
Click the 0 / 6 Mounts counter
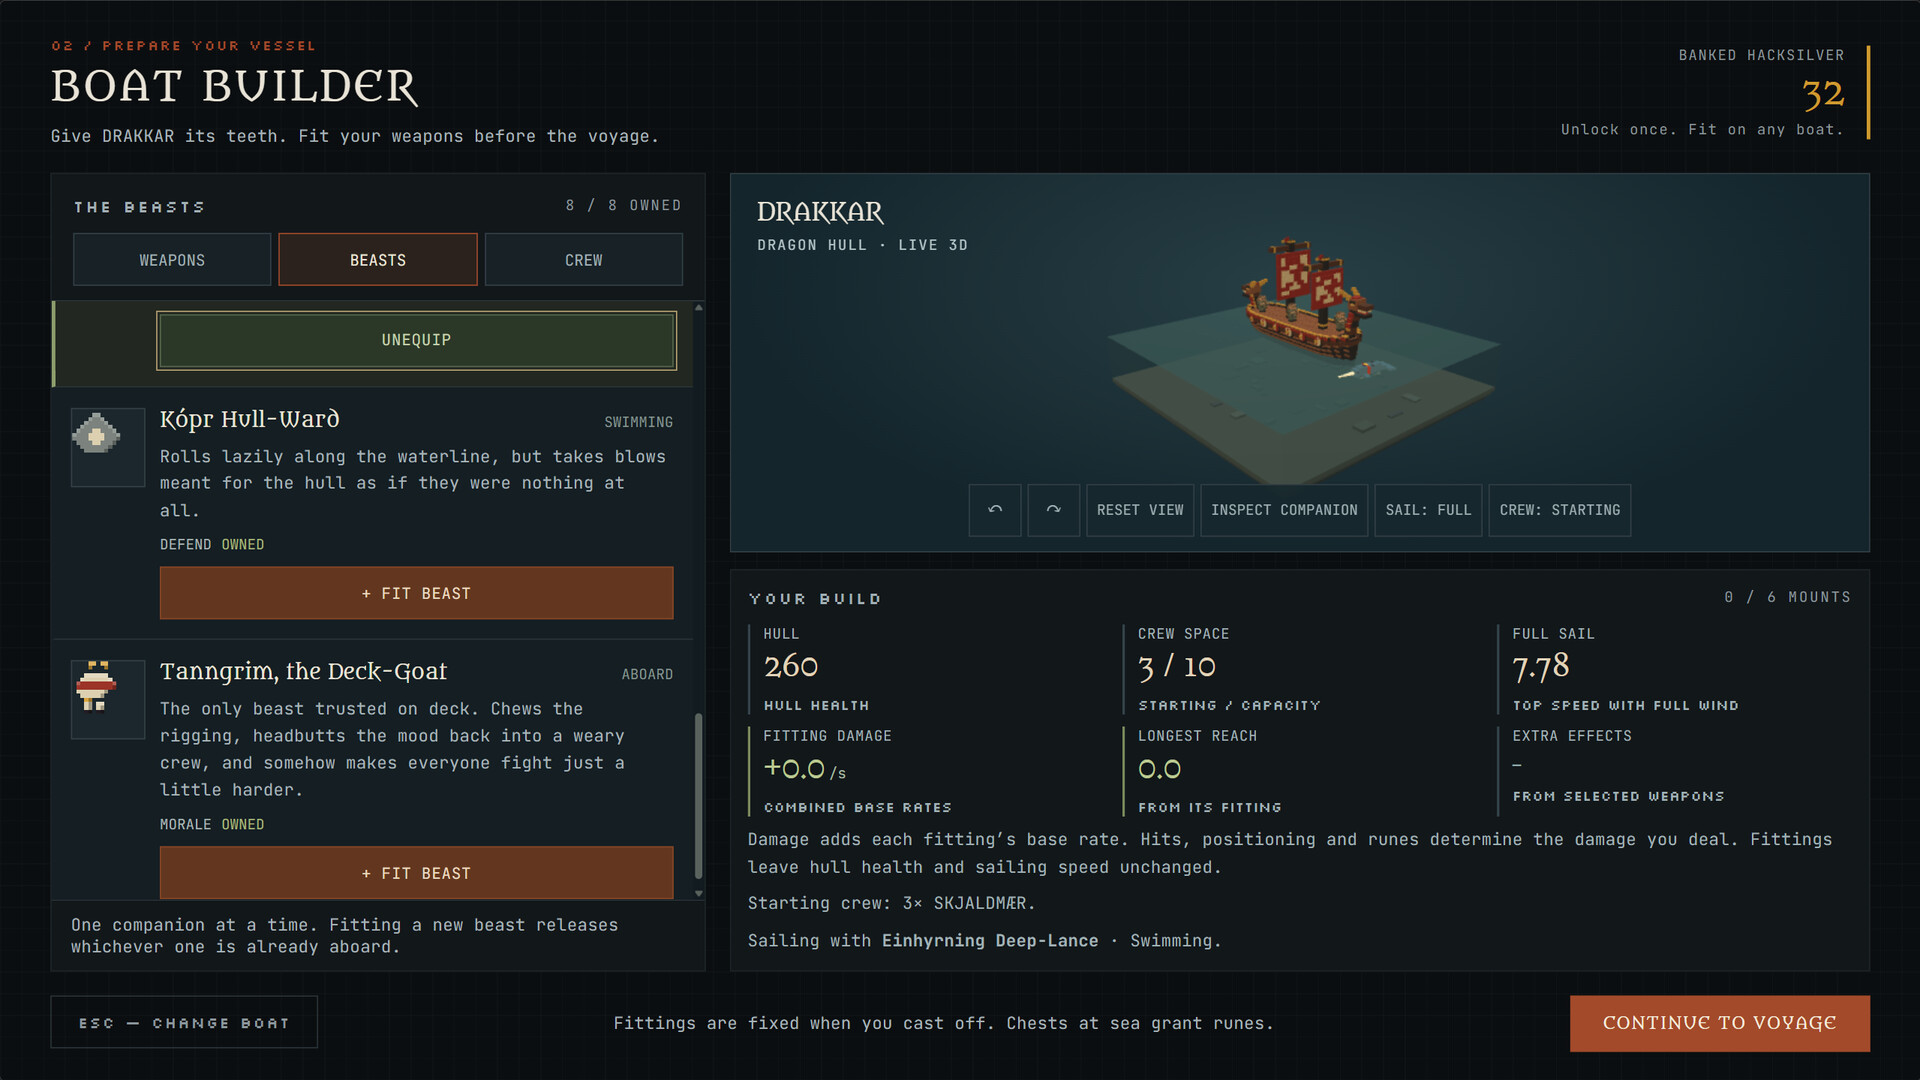[x=1787, y=597]
